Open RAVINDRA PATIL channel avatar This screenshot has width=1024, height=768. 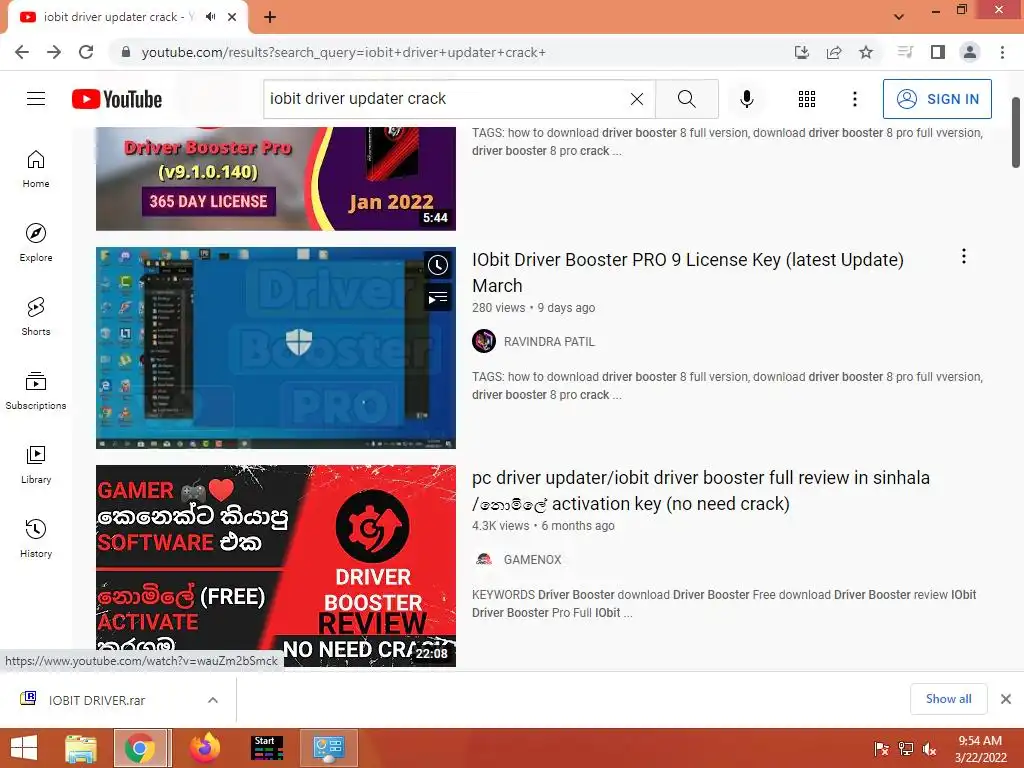pos(484,341)
